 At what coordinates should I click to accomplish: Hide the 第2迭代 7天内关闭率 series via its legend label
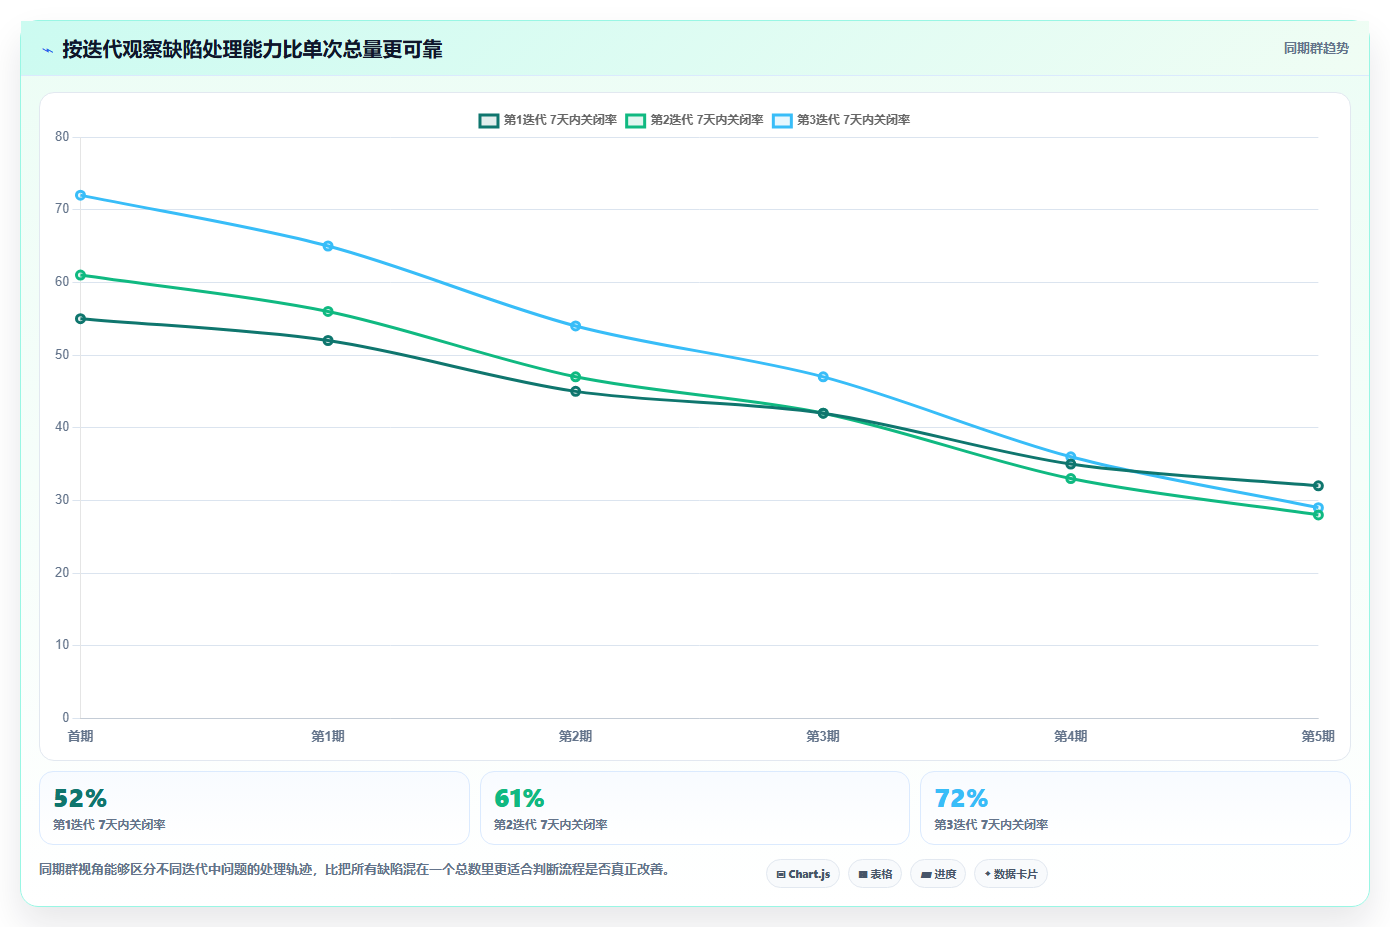pyautogui.click(x=707, y=120)
